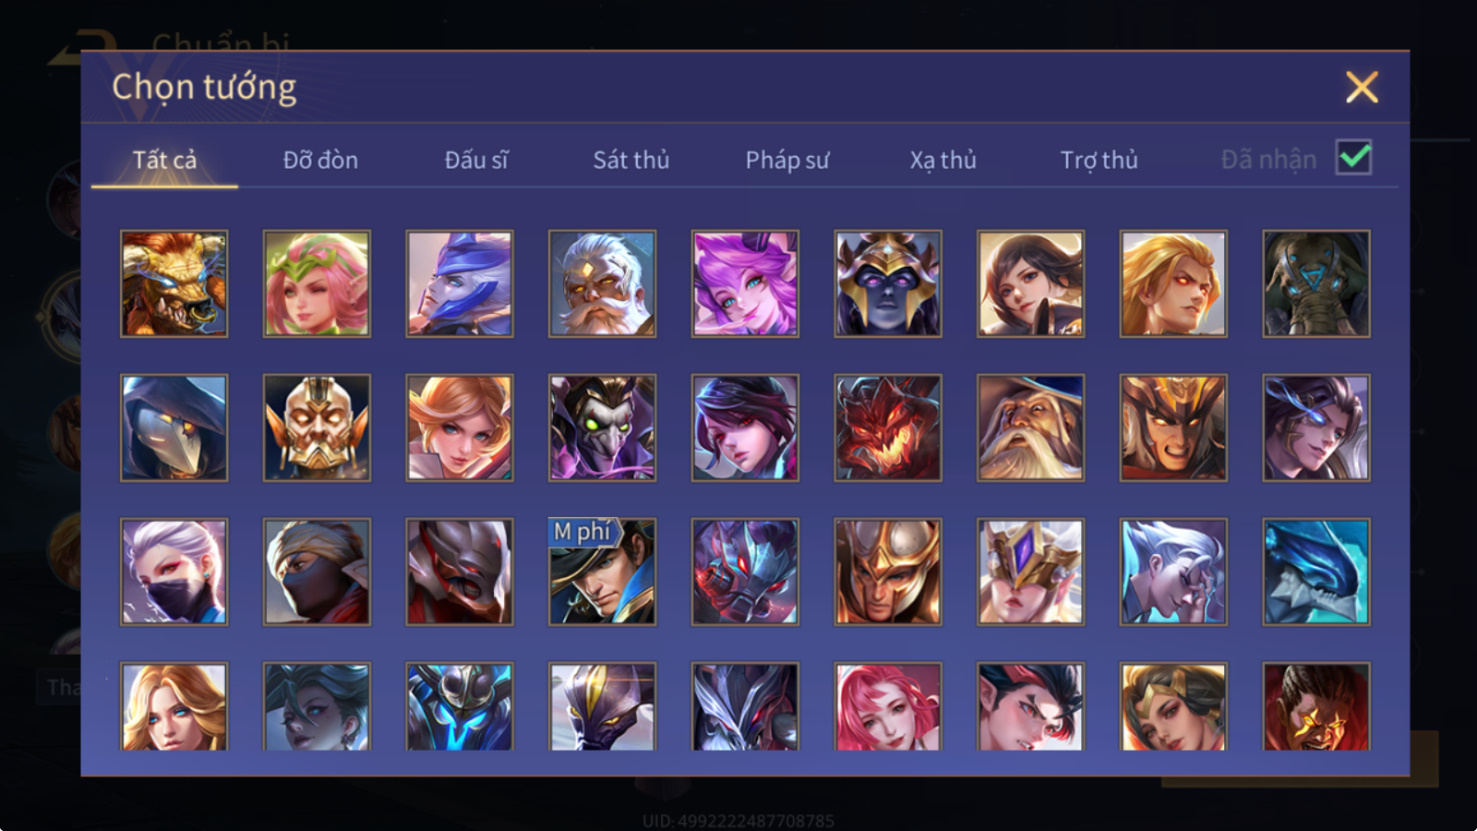Select the golden-masked bald hero portrait
The image size is (1477, 831).
pyautogui.click(x=317, y=428)
